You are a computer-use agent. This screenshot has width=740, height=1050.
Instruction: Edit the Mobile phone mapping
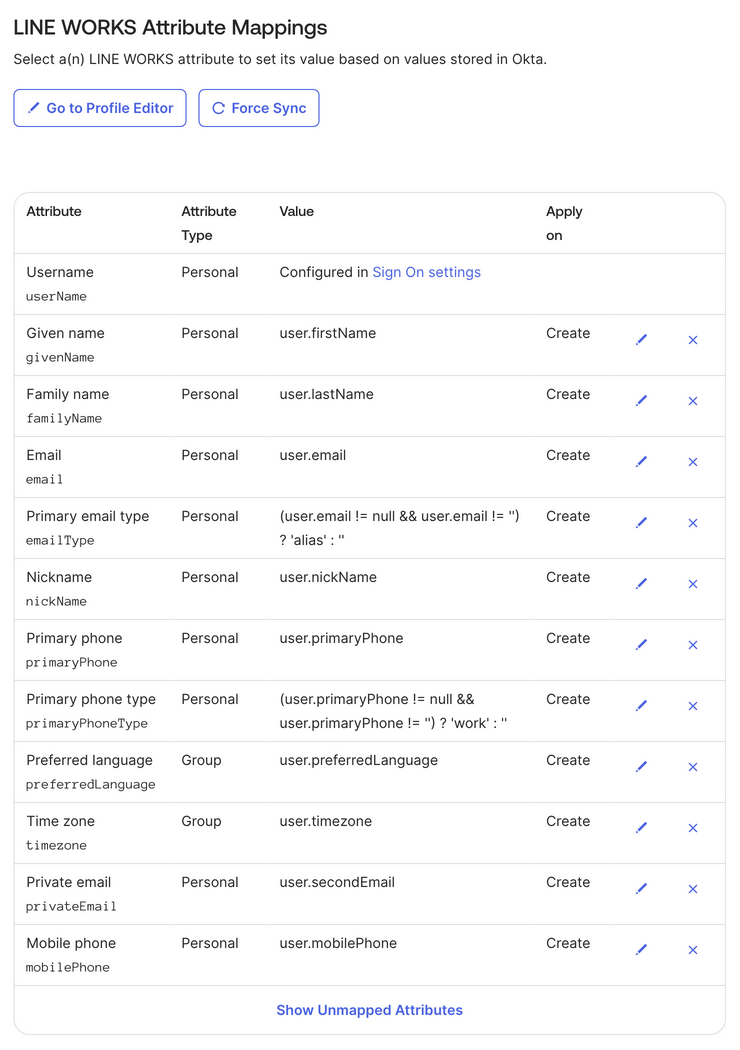point(642,949)
